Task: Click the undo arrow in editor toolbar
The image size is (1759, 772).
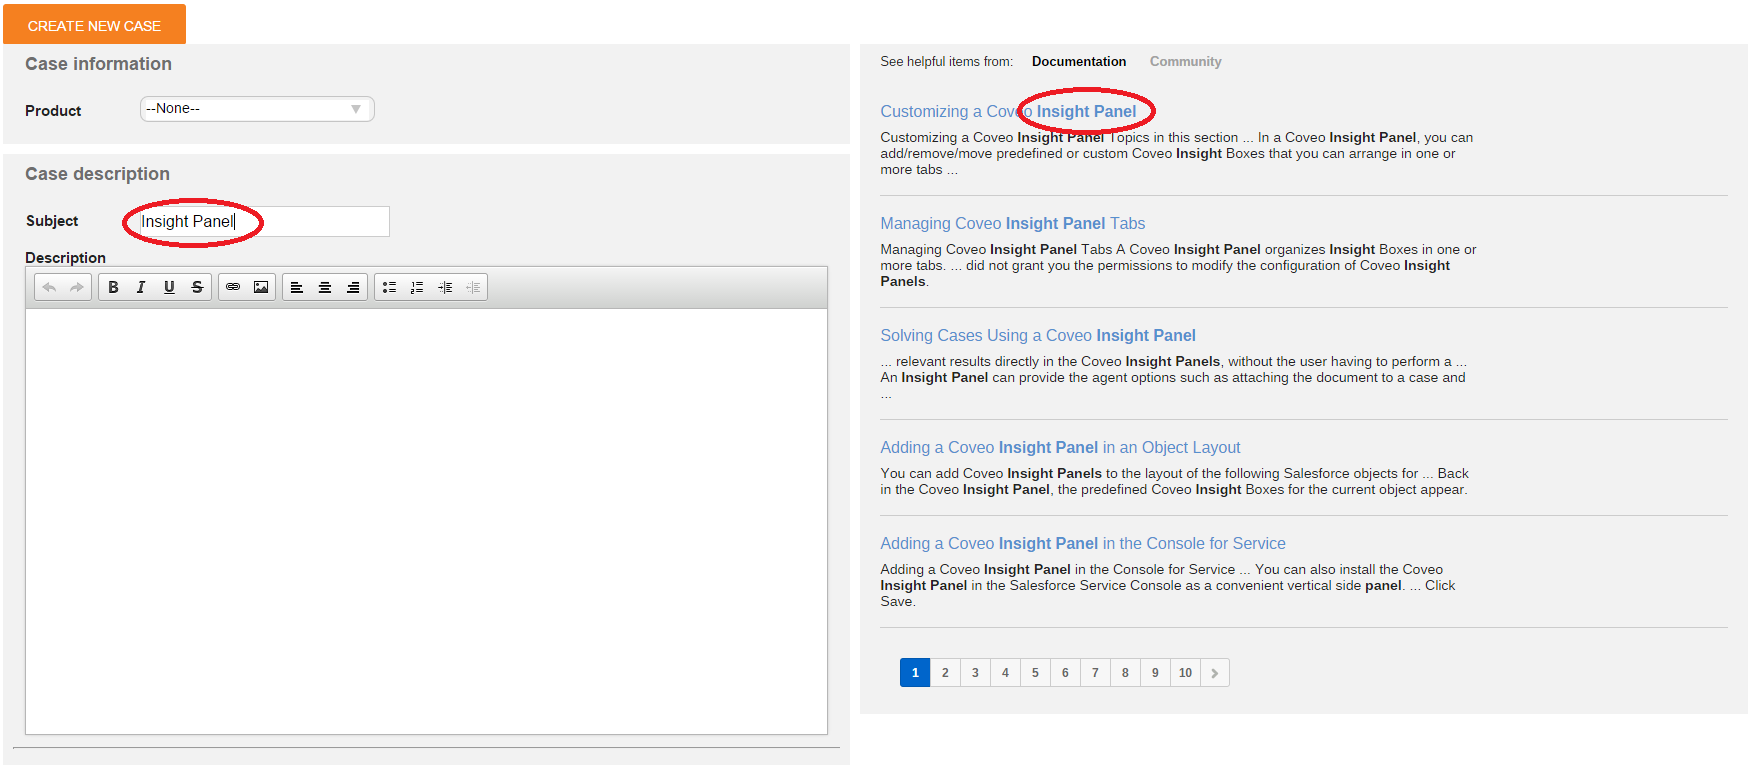Action: (x=49, y=287)
